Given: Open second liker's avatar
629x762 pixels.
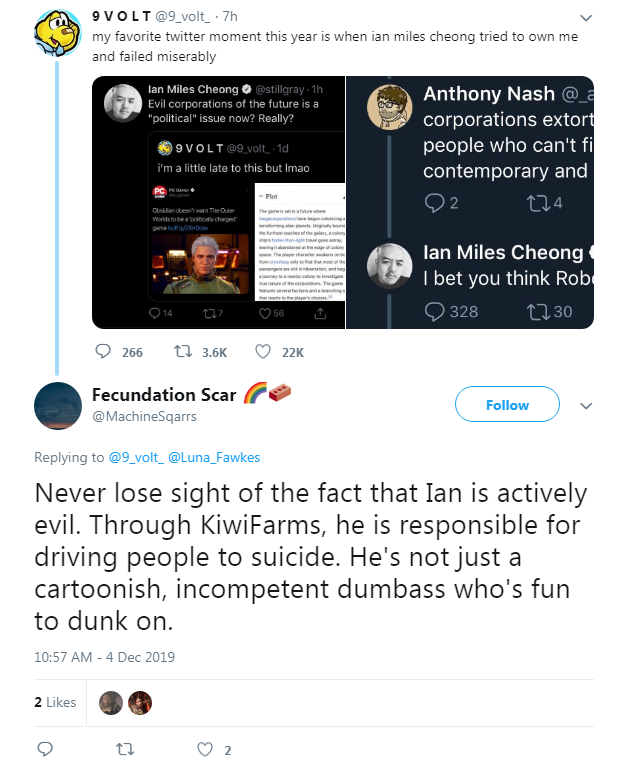Looking at the screenshot, I should point(140,703).
